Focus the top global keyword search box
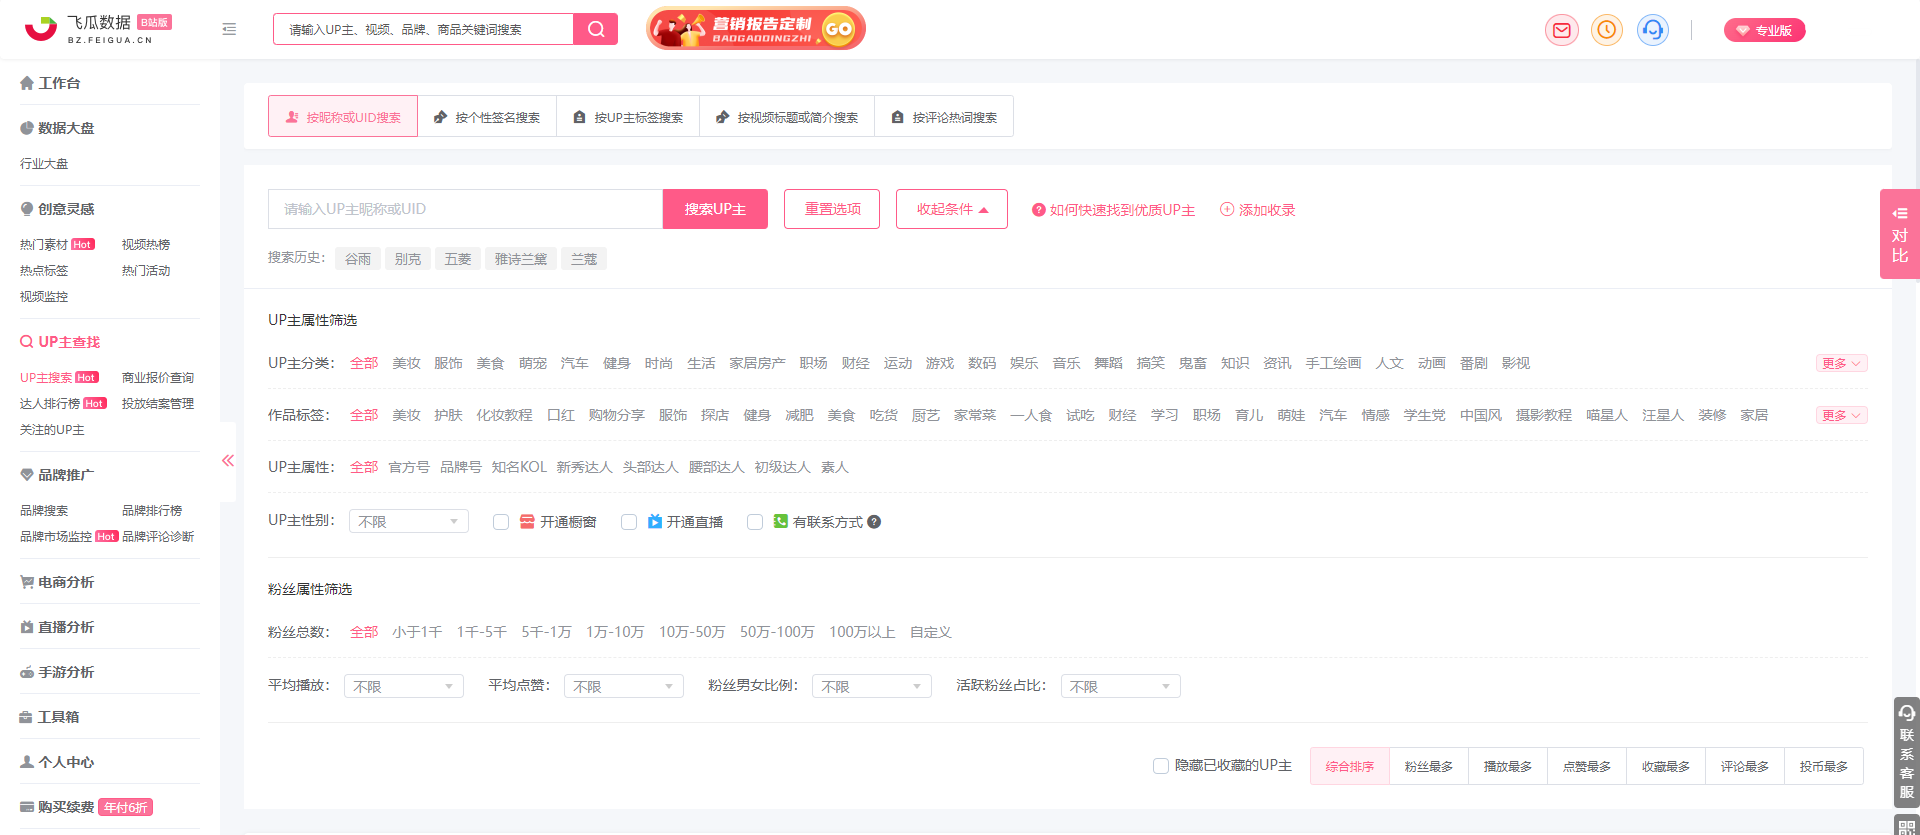The image size is (1920, 835). 423,29
